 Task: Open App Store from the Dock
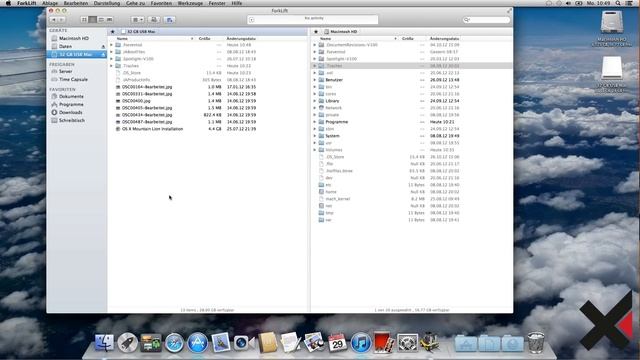pyautogui.click(x=198, y=342)
